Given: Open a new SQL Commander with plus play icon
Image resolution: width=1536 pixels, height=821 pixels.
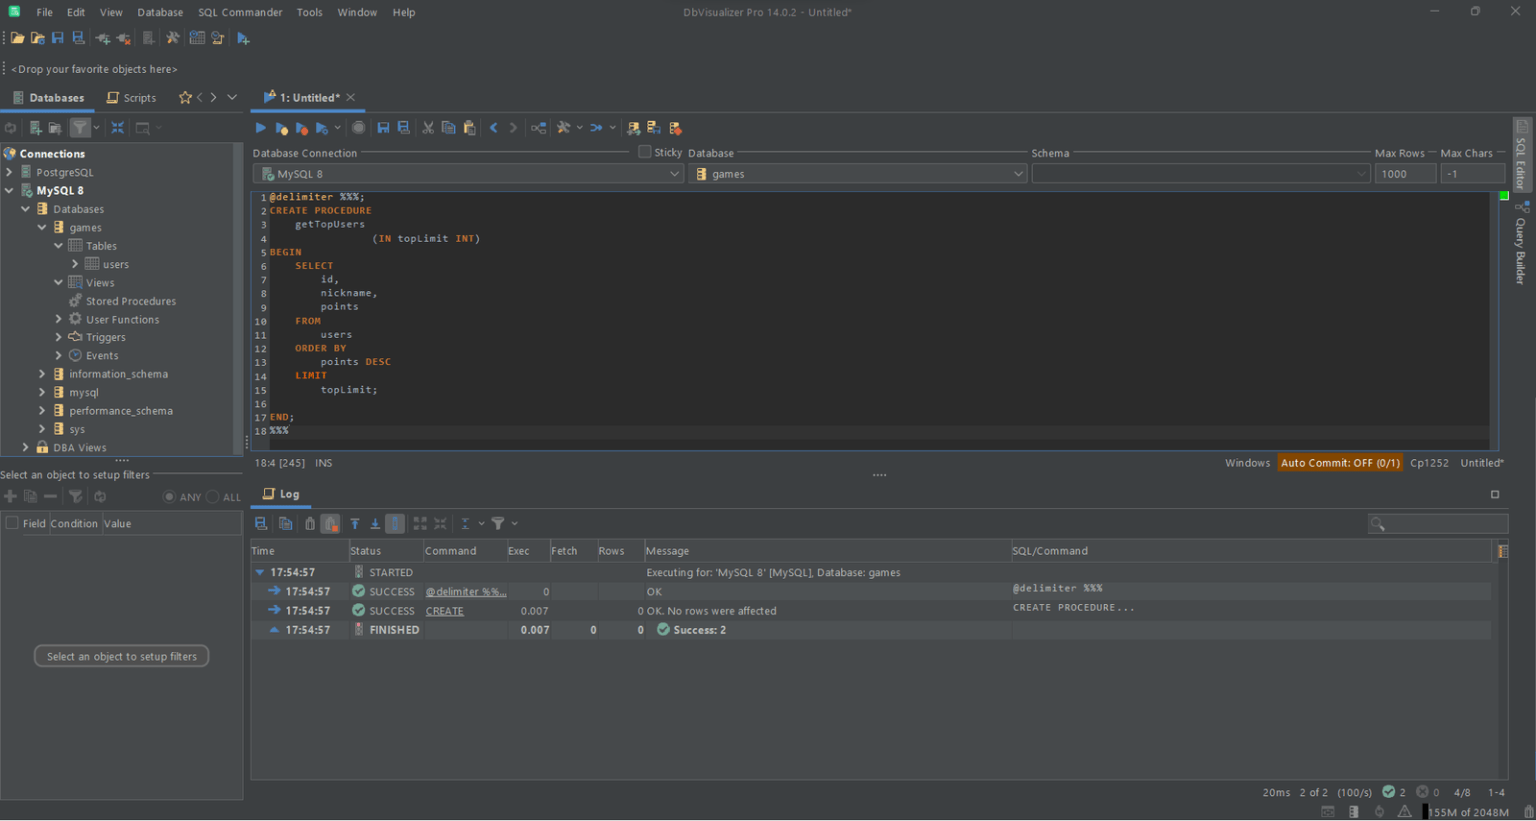Looking at the screenshot, I should click(x=243, y=38).
